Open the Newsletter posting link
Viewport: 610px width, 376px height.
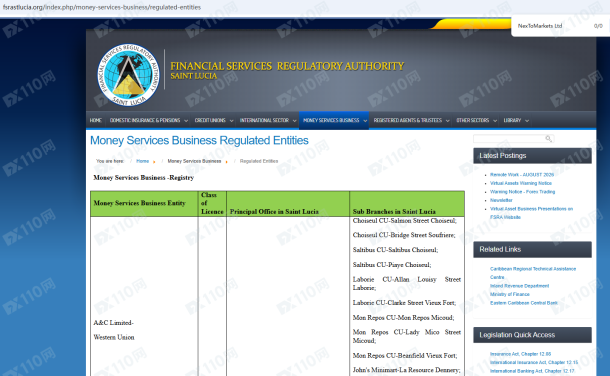click(x=501, y=200)
